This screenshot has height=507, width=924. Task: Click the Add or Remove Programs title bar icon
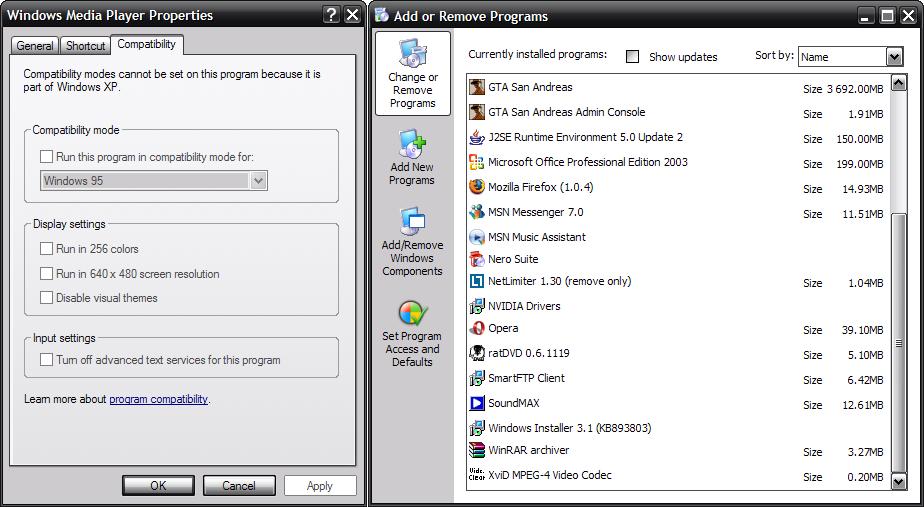point(382,15)
